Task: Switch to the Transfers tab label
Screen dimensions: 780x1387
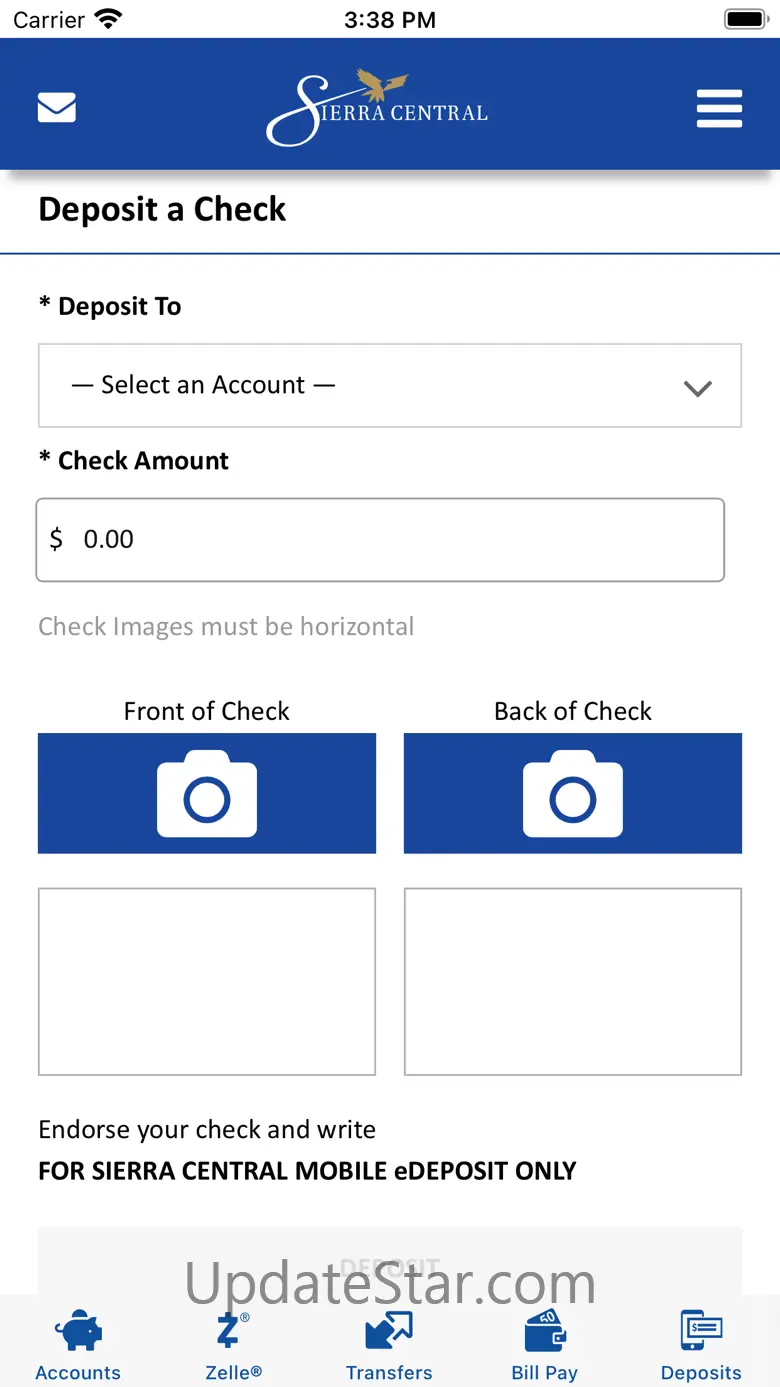Action: (389, 1373)
